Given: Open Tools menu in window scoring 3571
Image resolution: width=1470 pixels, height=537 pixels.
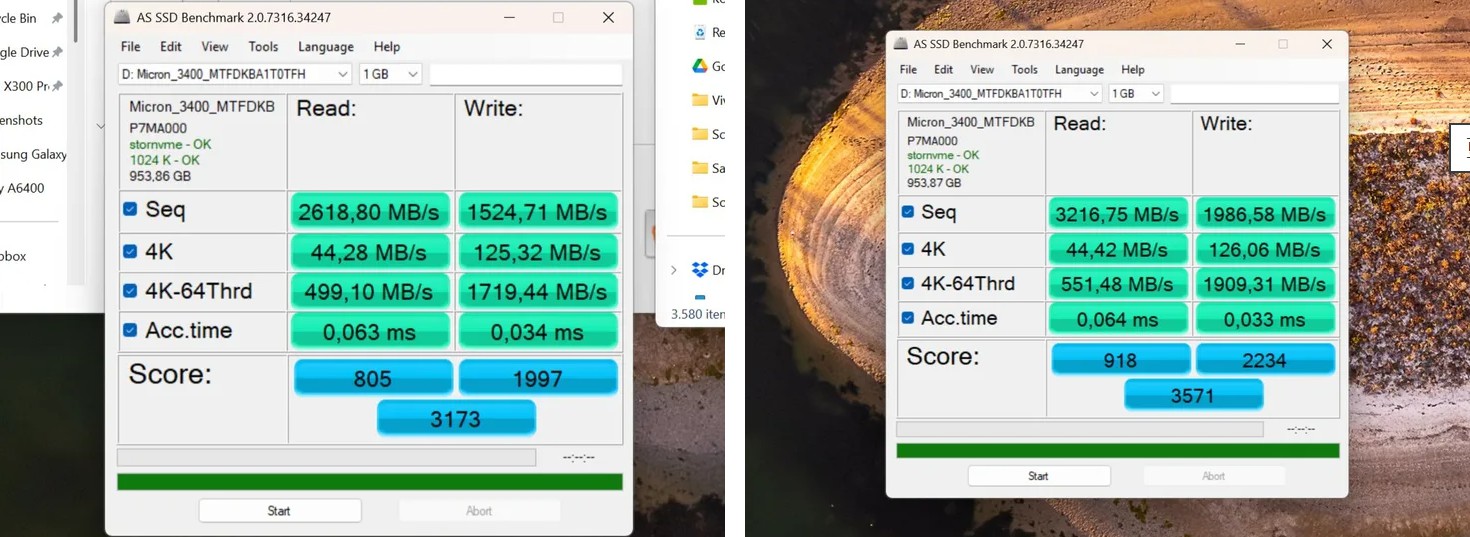Looking at the screenshot, I should point(1025,69).
